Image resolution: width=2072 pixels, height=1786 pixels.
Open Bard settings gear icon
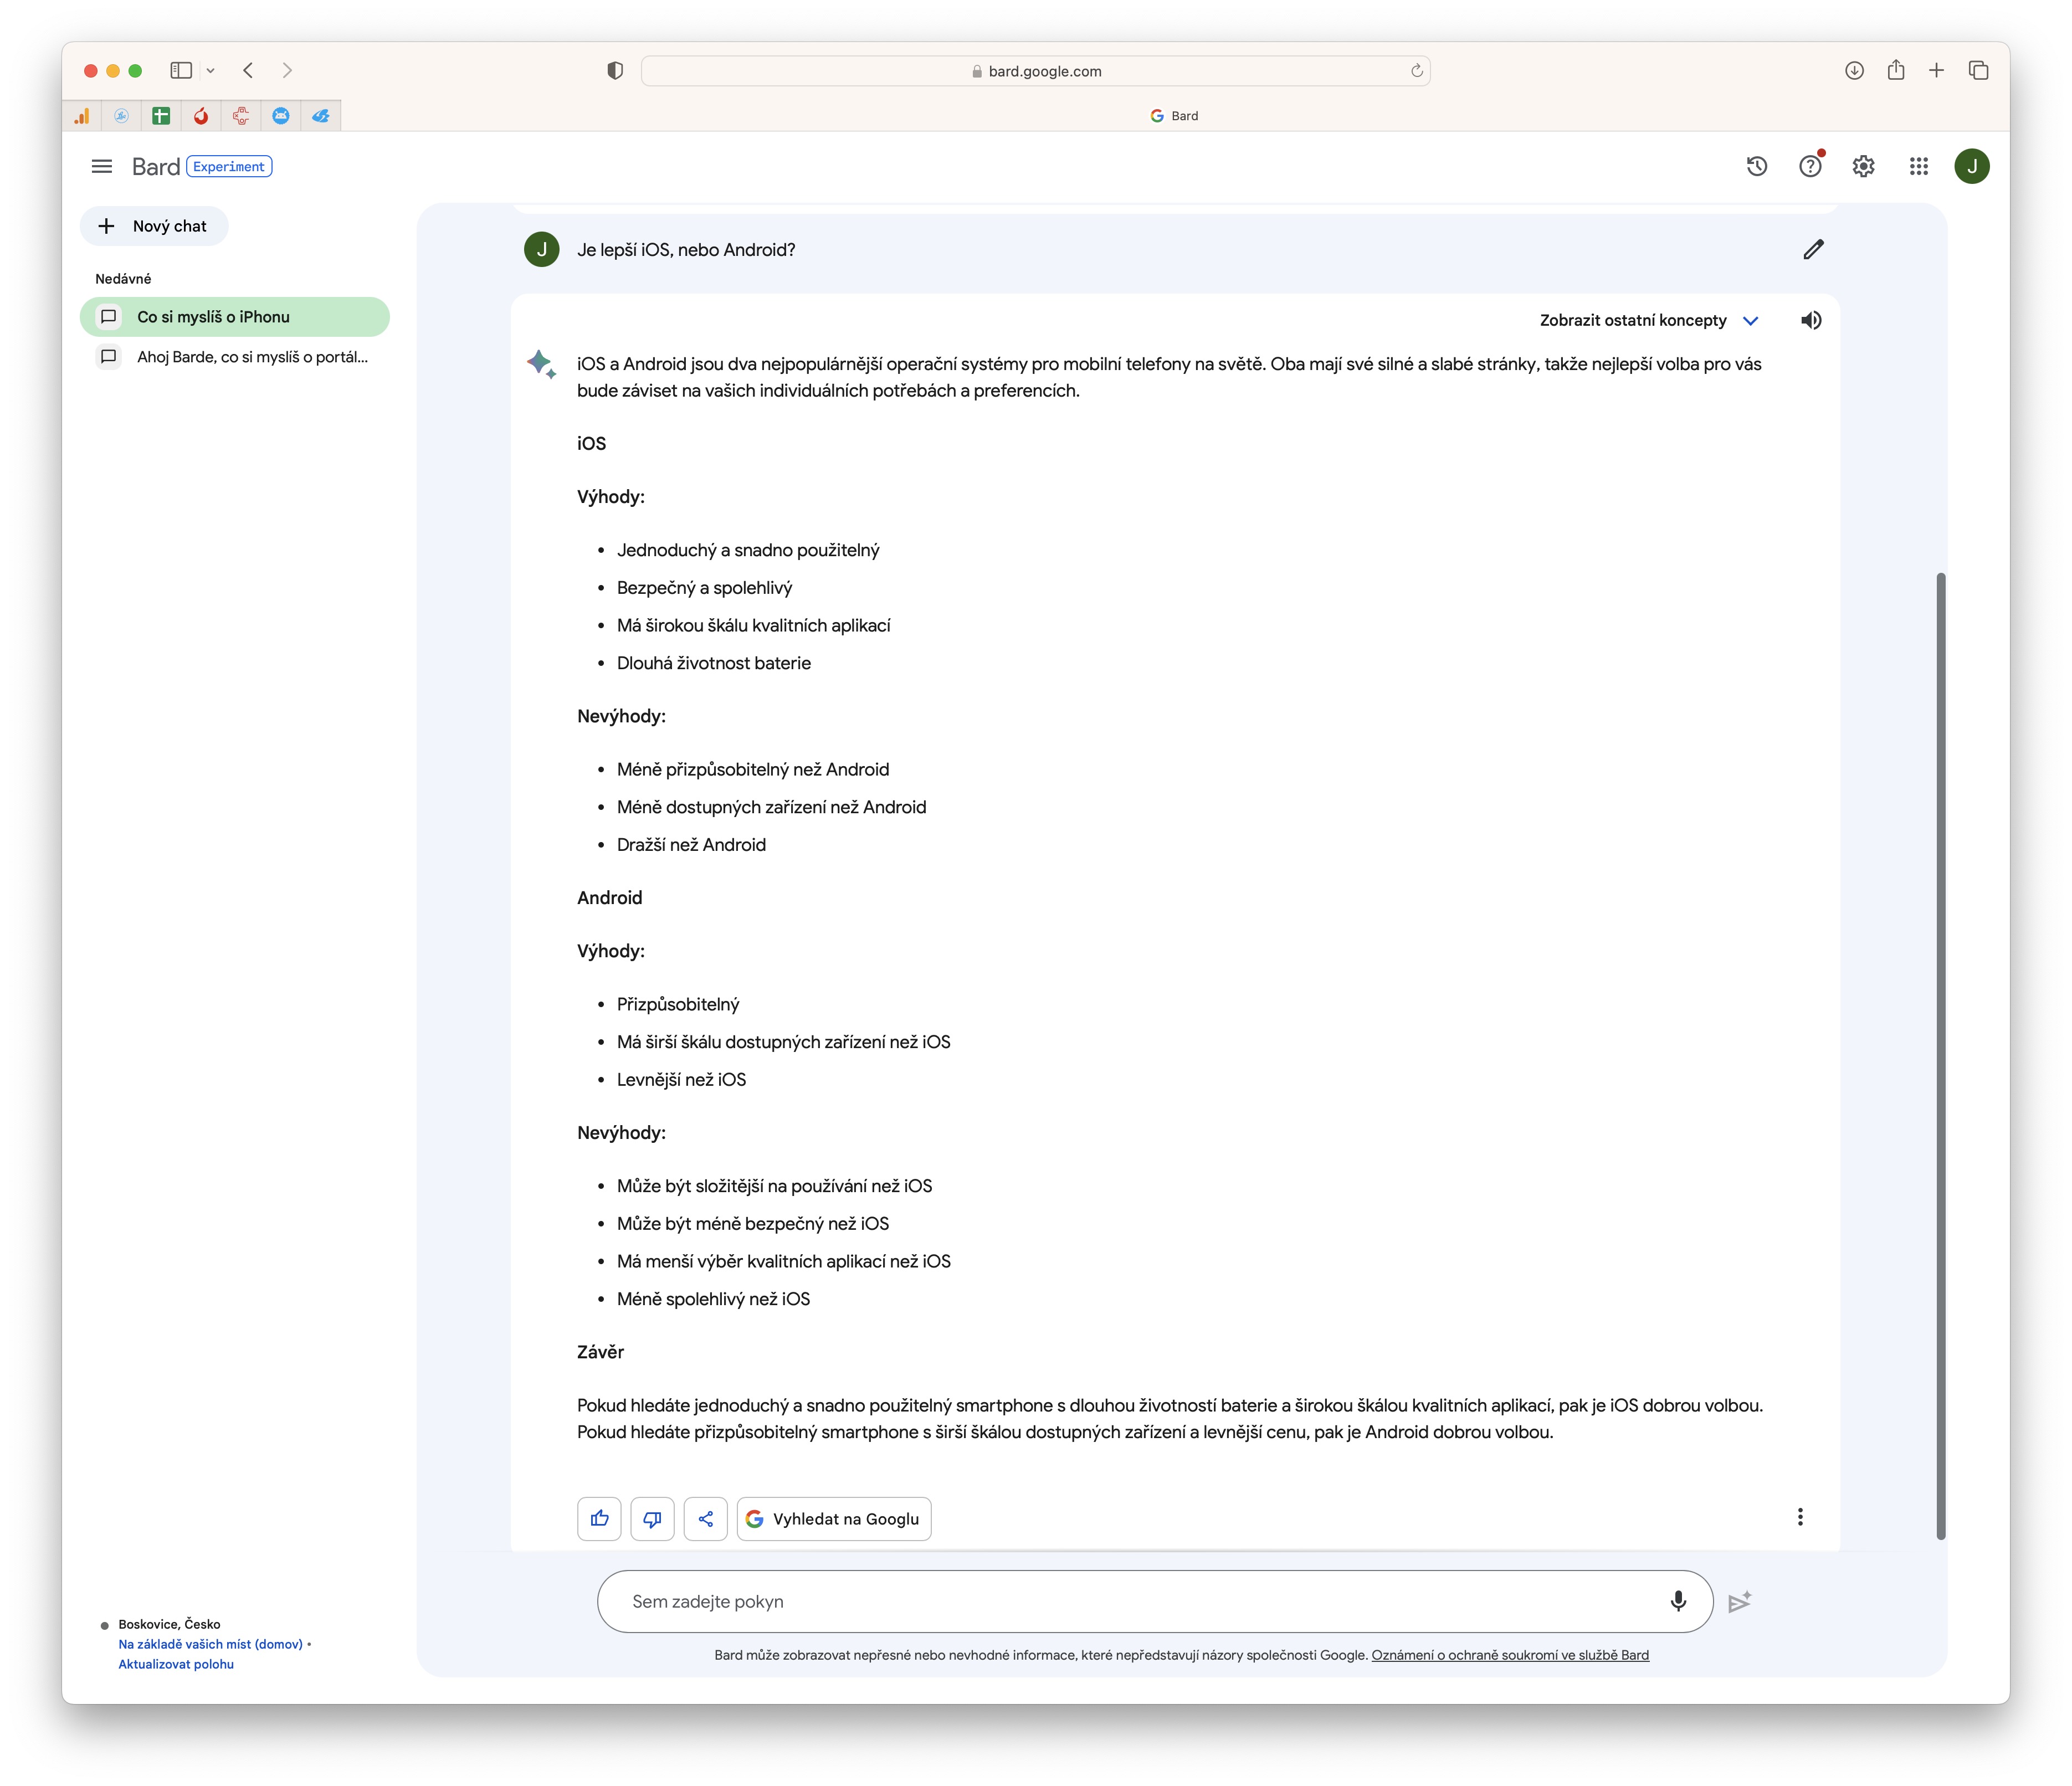[1863, 166]
